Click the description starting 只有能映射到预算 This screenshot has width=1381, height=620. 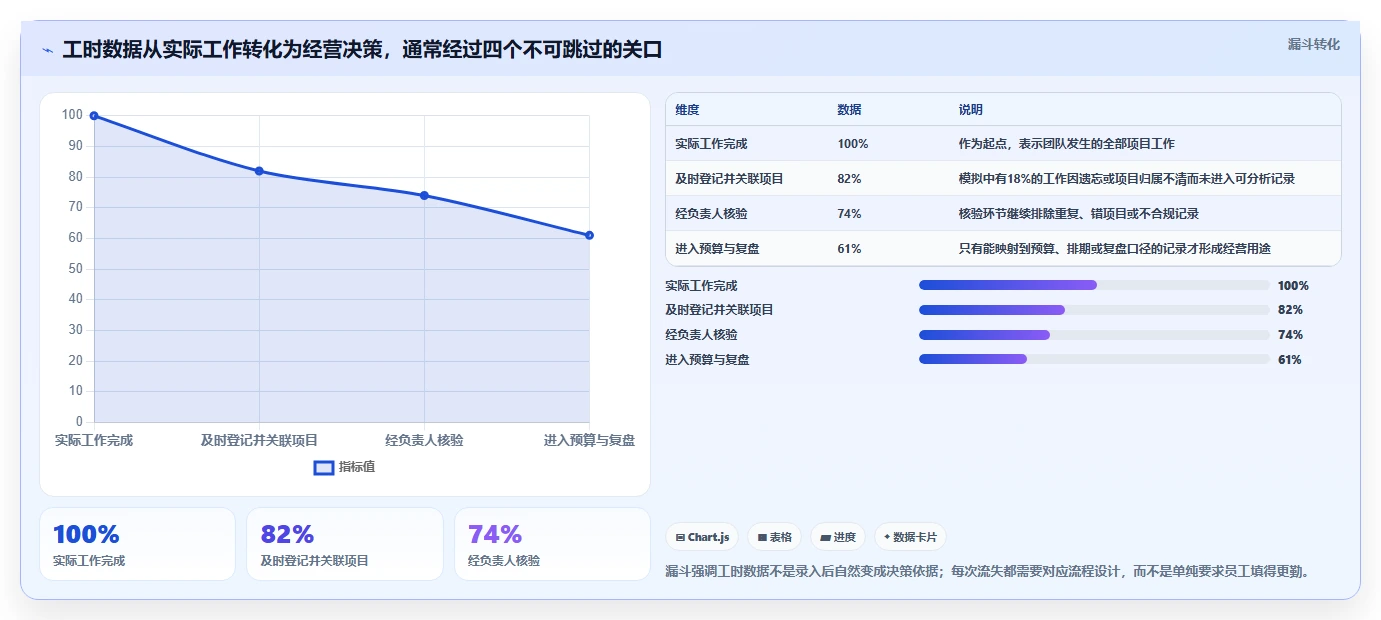(x=1114, y=249)
